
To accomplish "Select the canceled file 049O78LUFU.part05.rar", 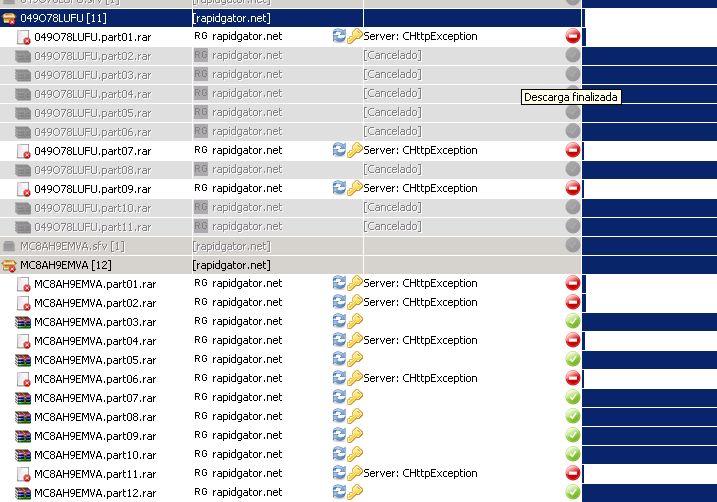I will pyautogui.click(x=92, y=112).
